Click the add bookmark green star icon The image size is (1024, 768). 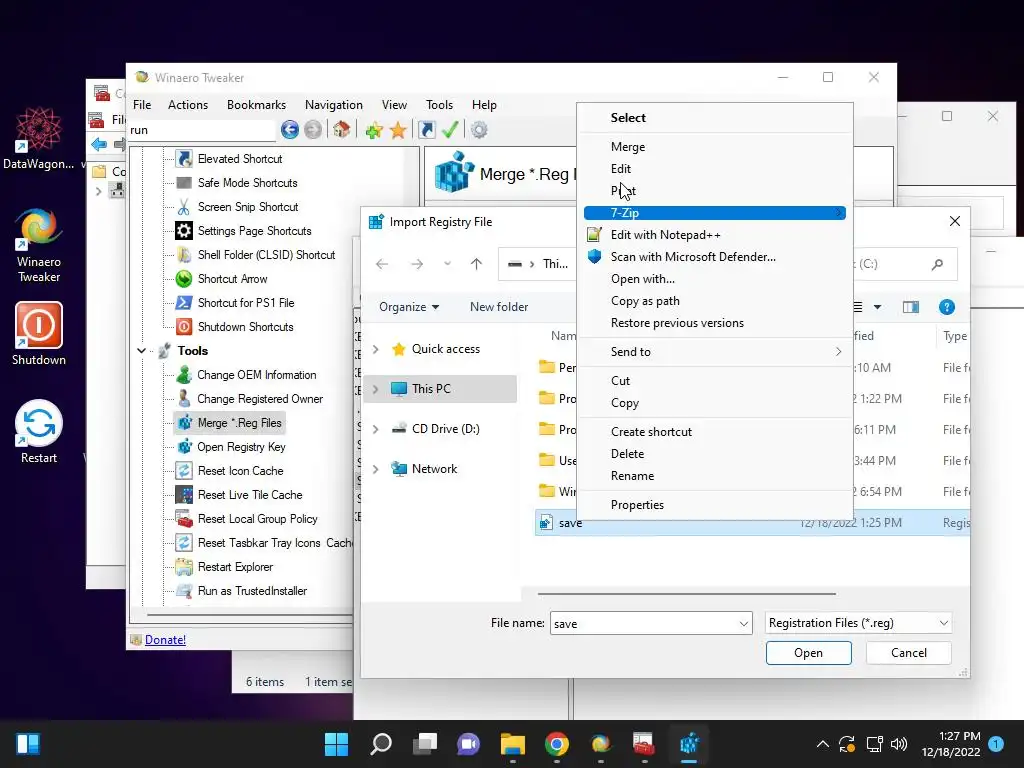click(374, 130)
